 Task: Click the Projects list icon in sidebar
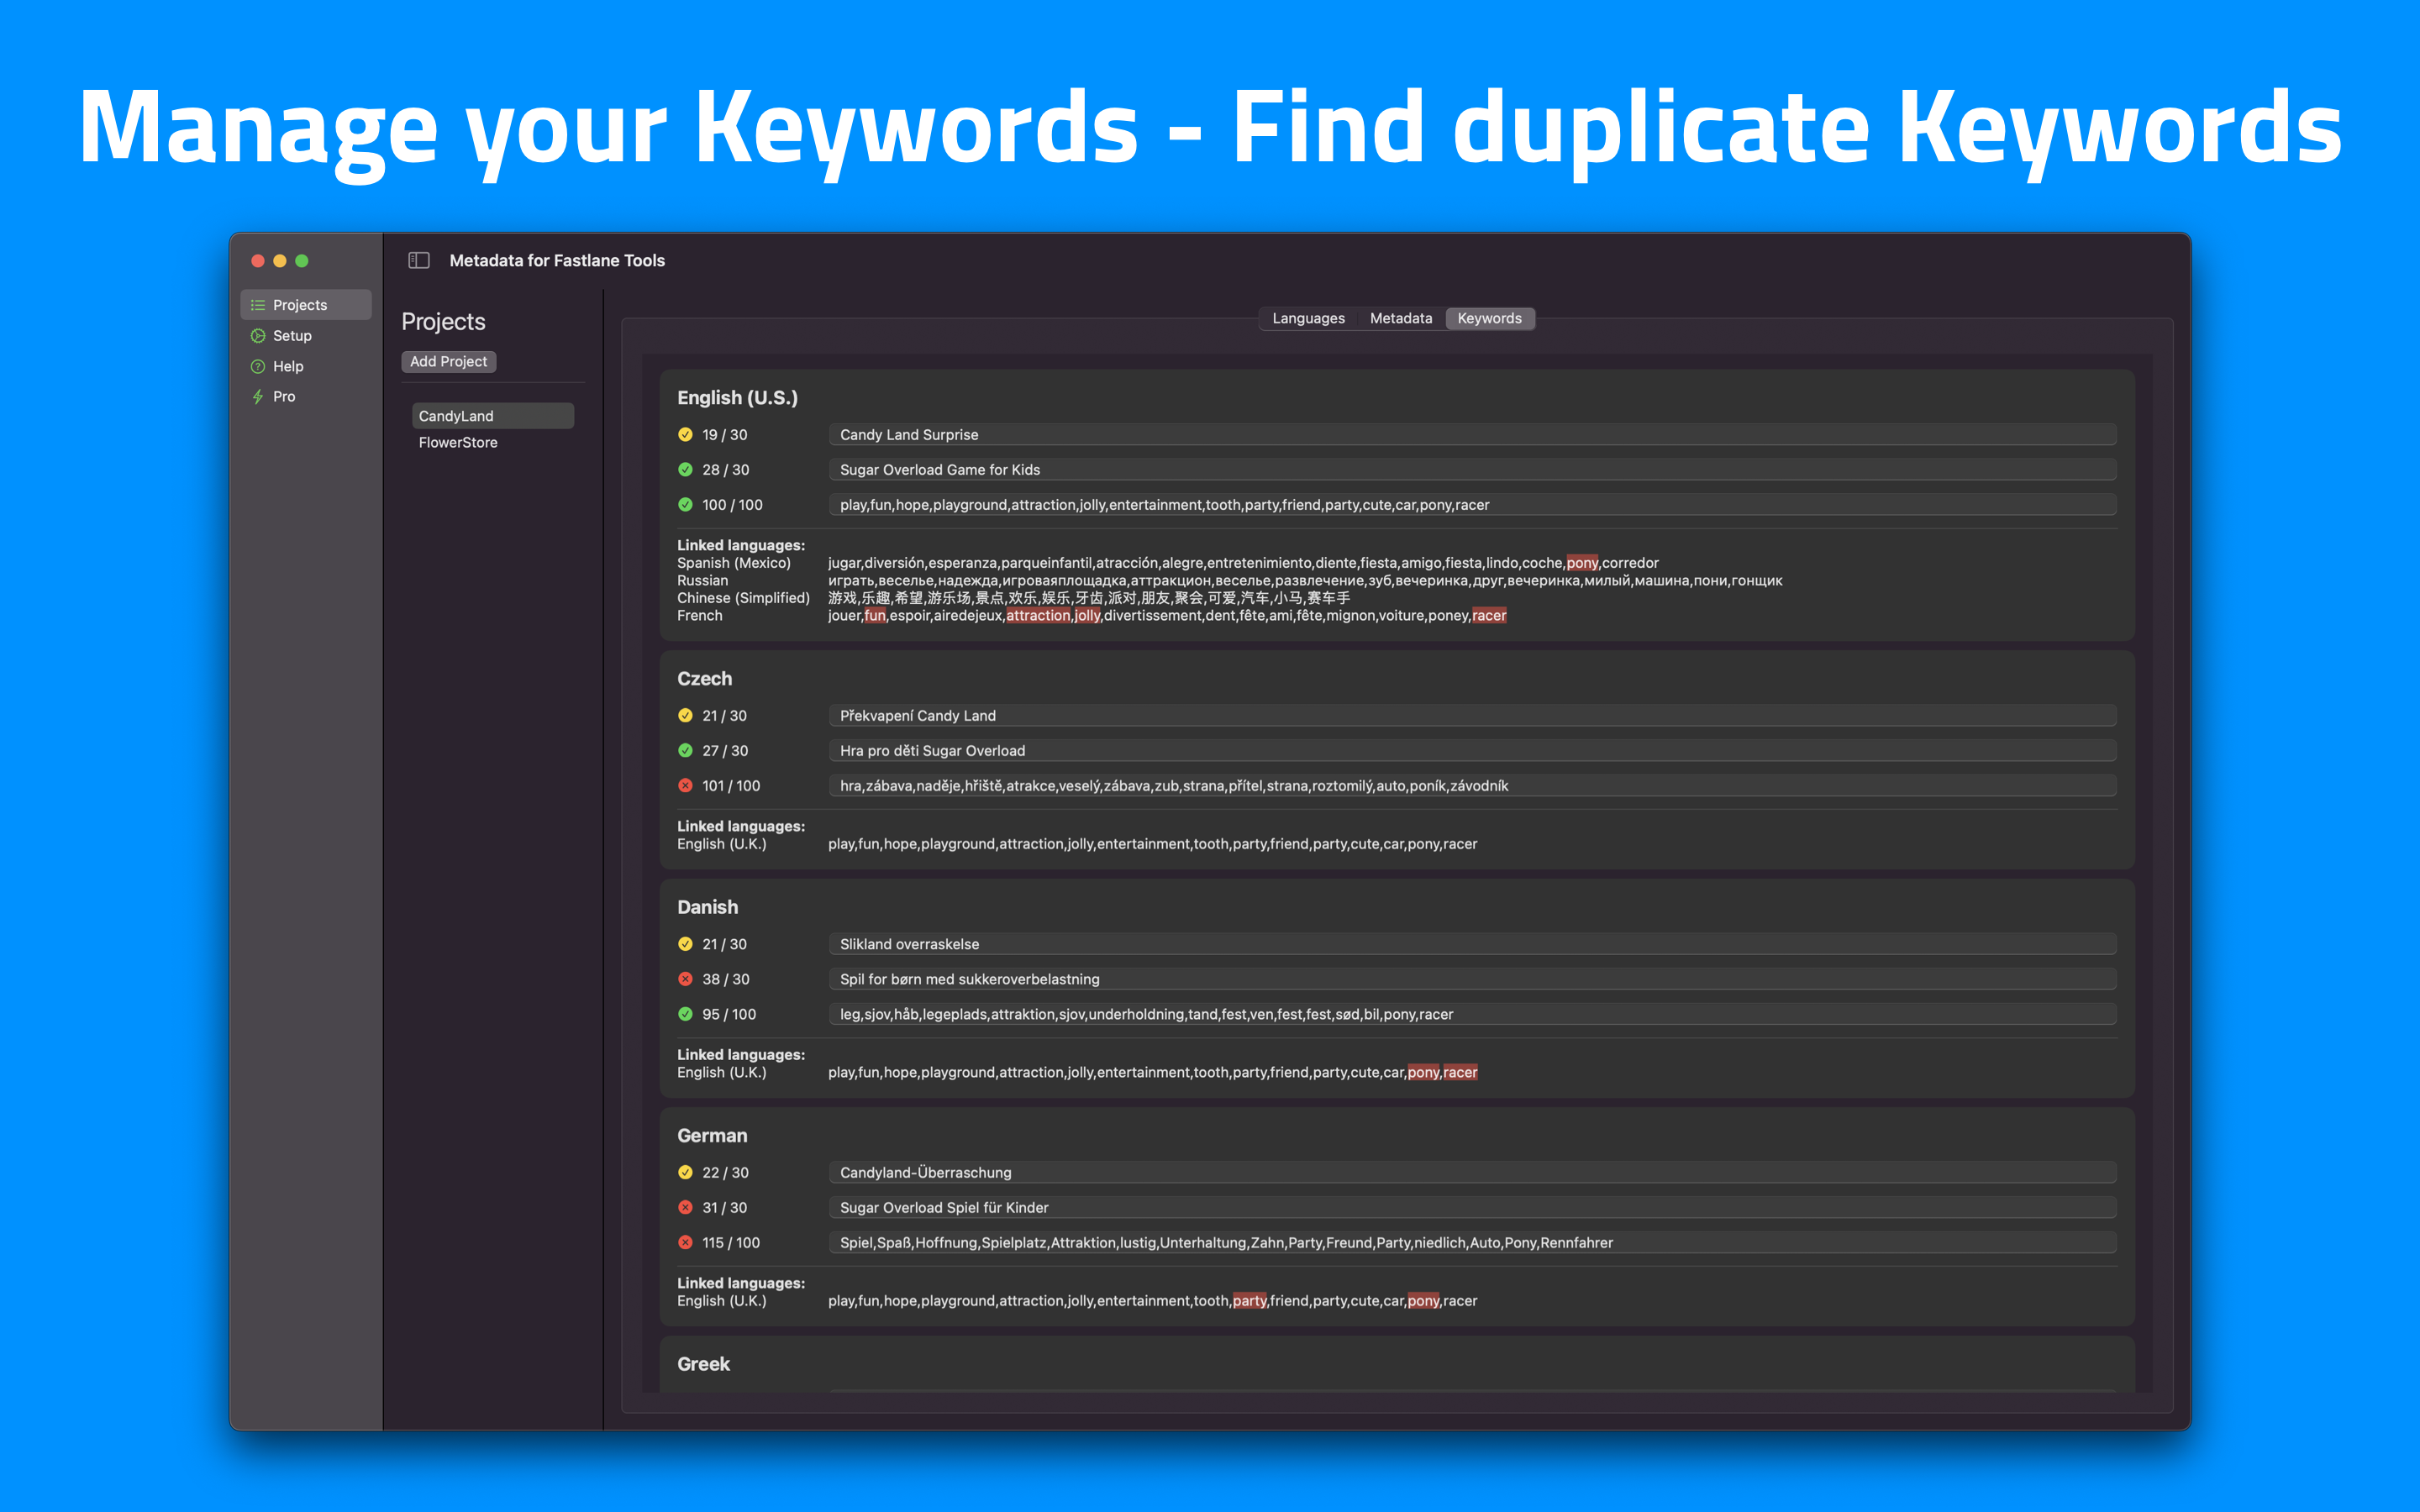[258, 305]
